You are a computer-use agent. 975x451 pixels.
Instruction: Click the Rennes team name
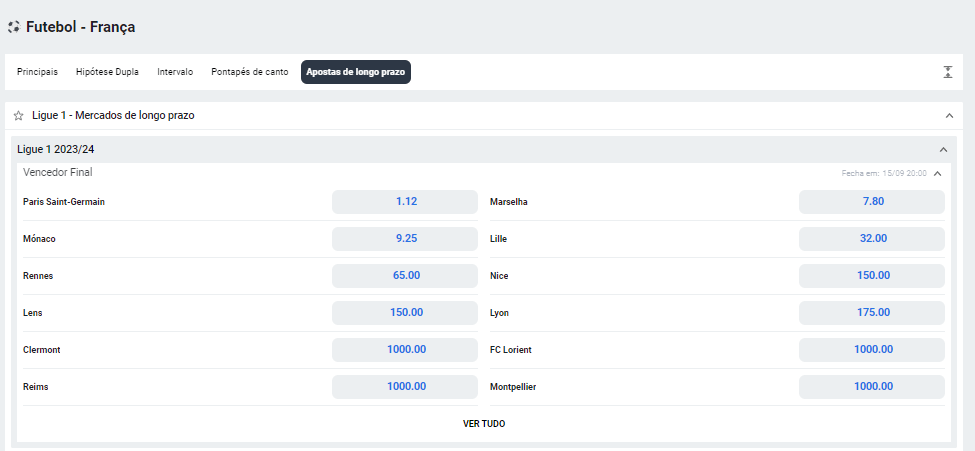click(38, 276)
